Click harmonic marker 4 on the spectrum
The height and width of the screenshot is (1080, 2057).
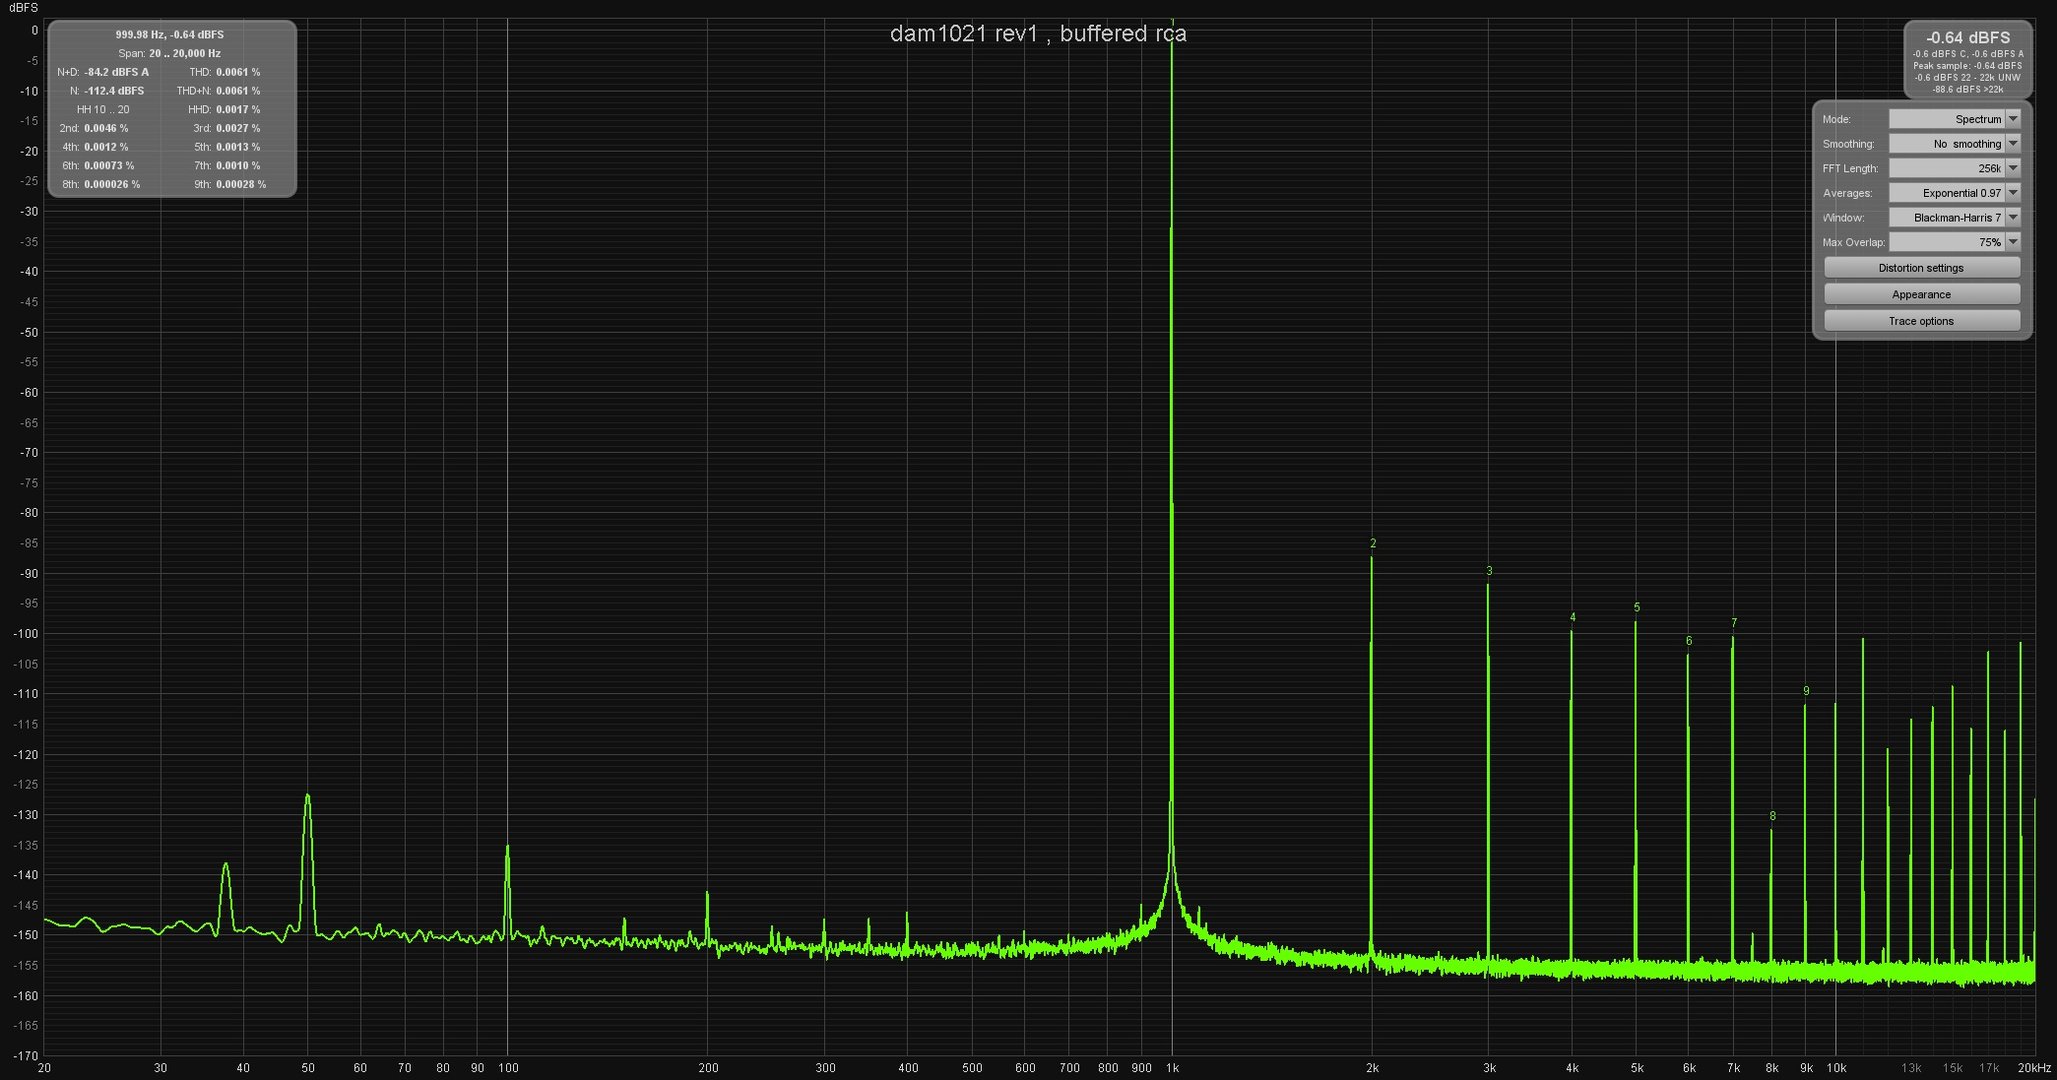click(1573, 617)
